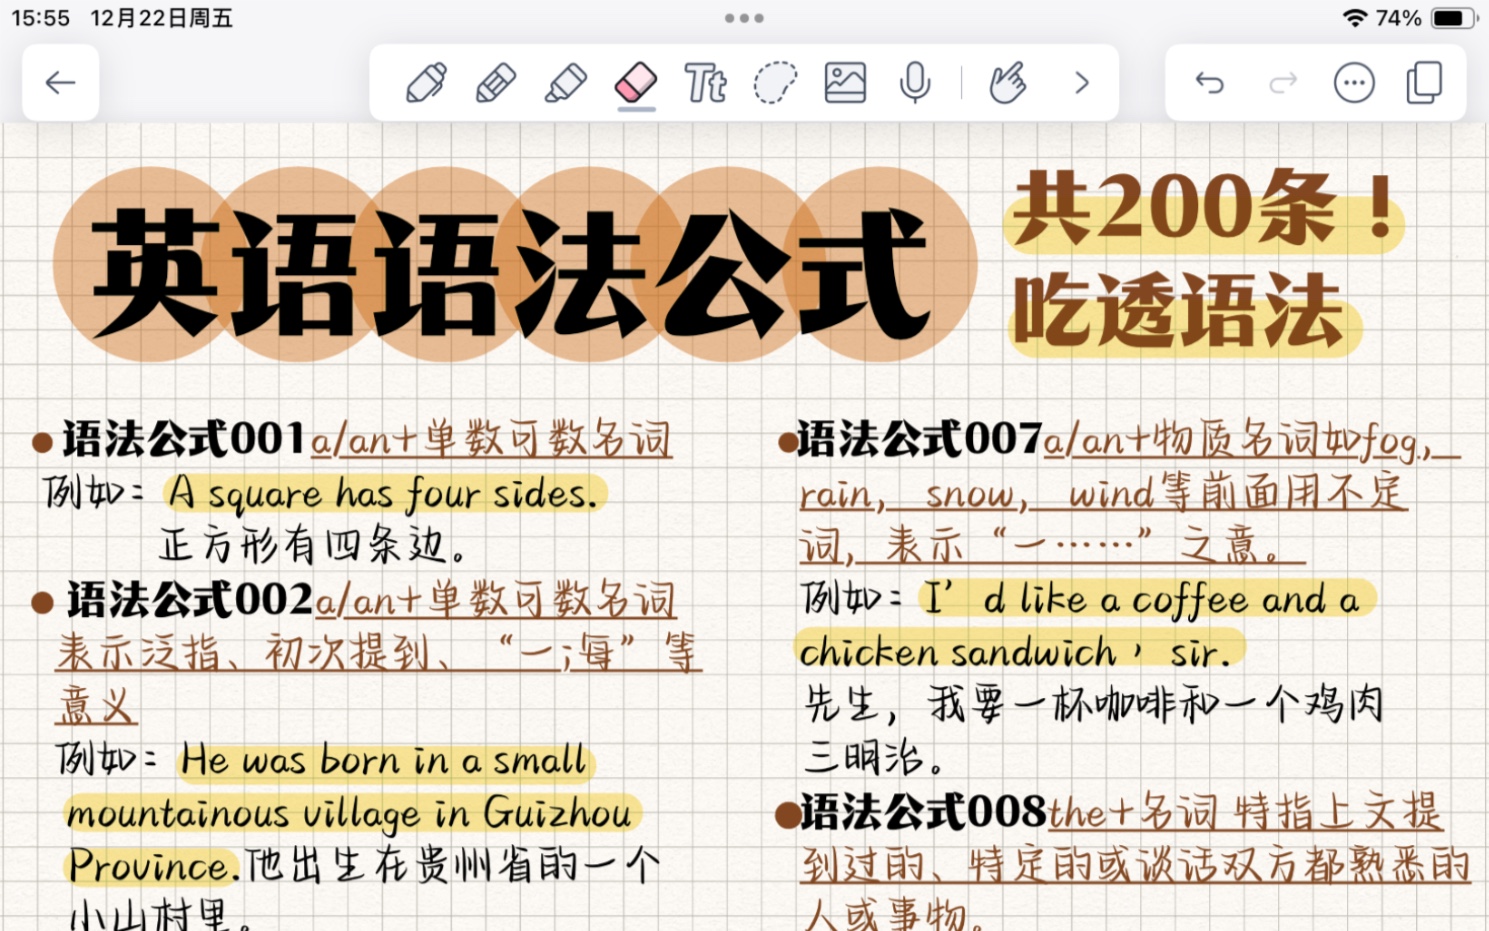The image size is (1489, 931).
Task: Tap the translation 正方形有四条边。
Action: (x=313, y=545)
